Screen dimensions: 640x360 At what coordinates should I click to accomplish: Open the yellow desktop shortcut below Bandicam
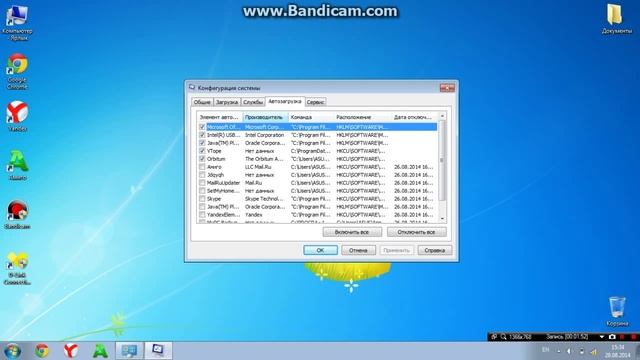[17, 268]
